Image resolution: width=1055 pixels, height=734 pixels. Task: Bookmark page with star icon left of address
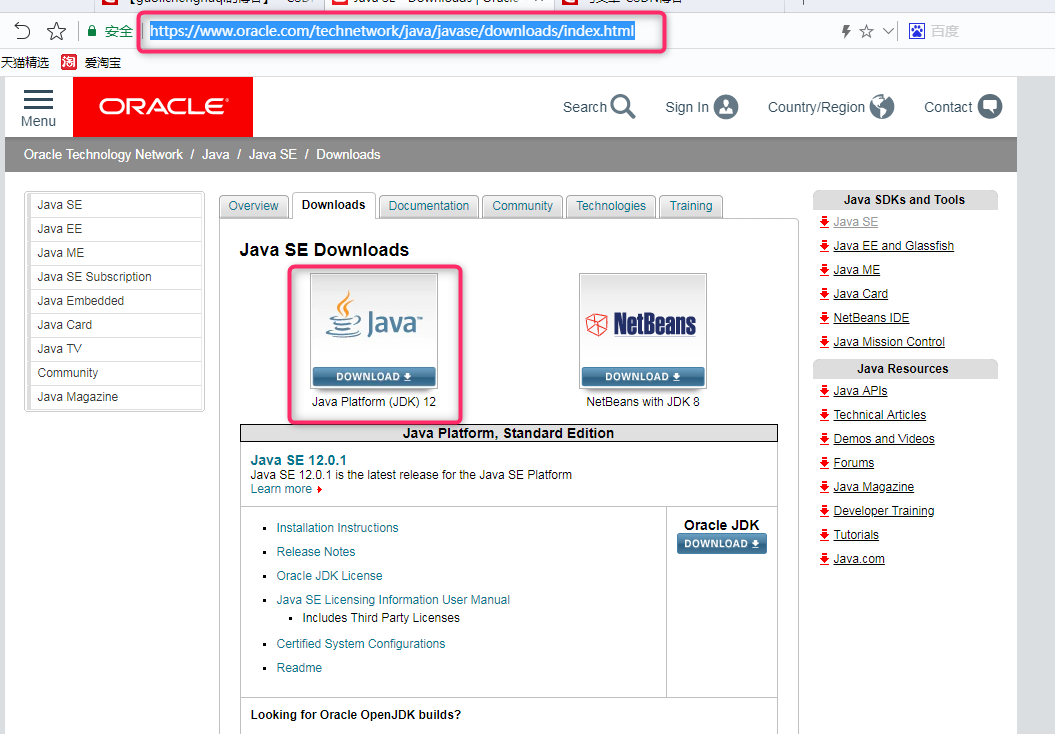57,31
